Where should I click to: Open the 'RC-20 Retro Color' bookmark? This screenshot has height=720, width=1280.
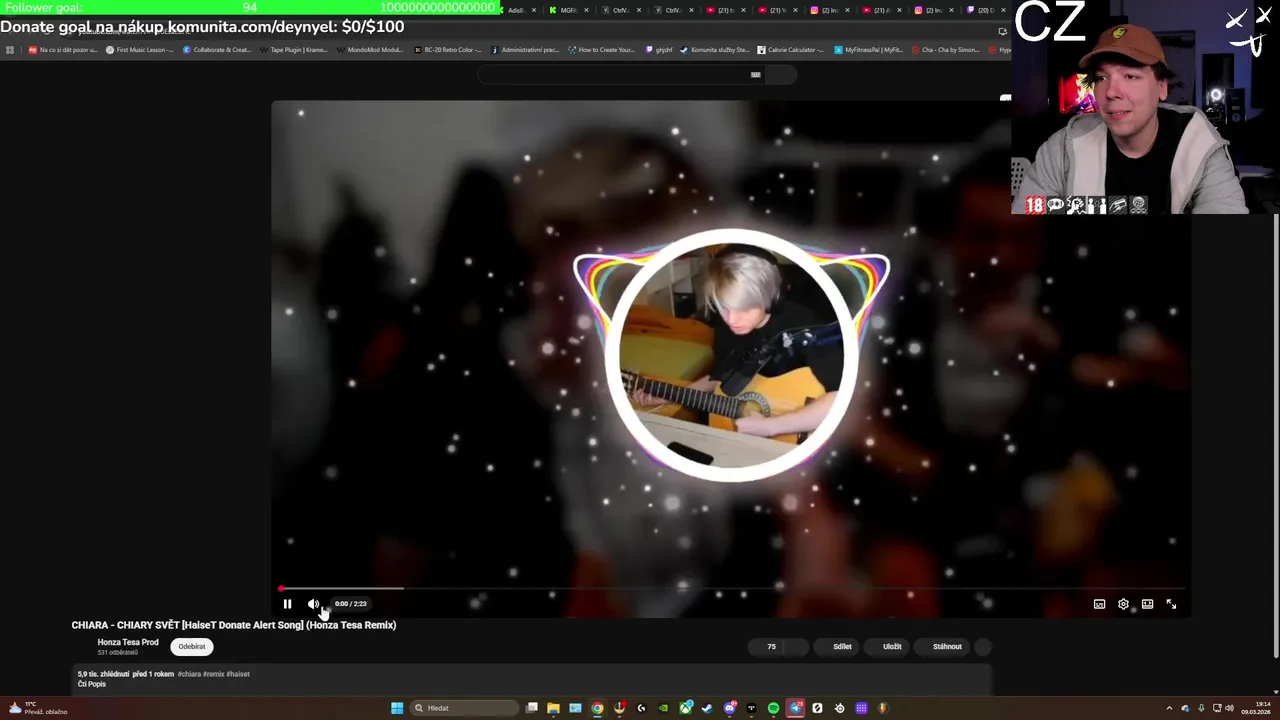tap(448, 50)
